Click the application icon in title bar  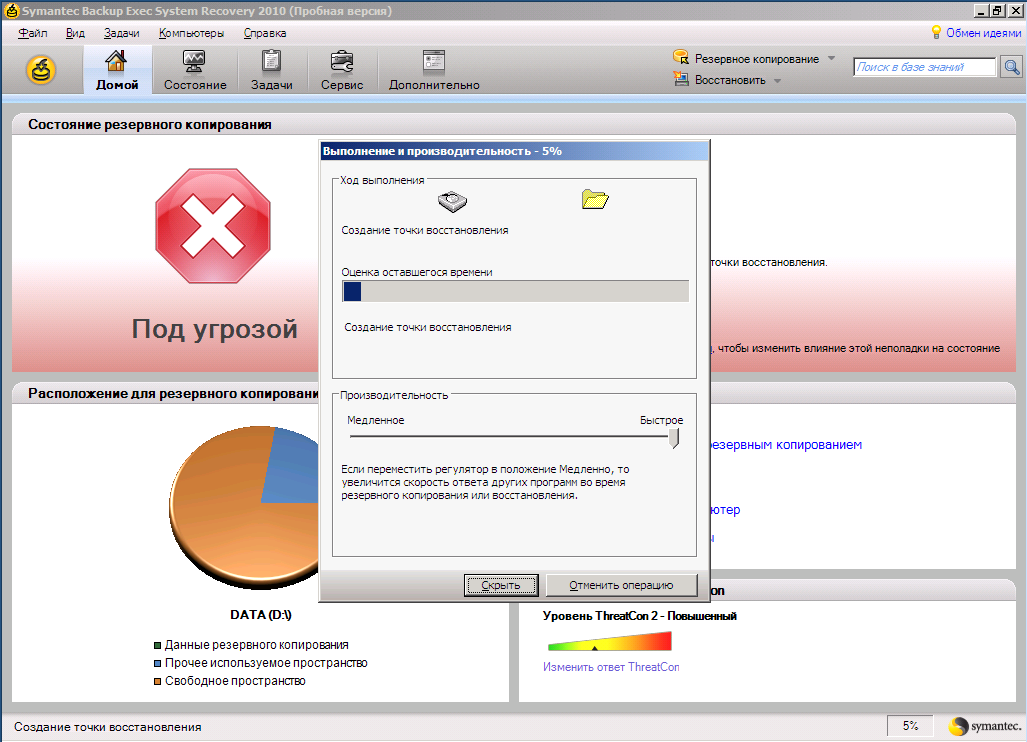tap(11, 10)
